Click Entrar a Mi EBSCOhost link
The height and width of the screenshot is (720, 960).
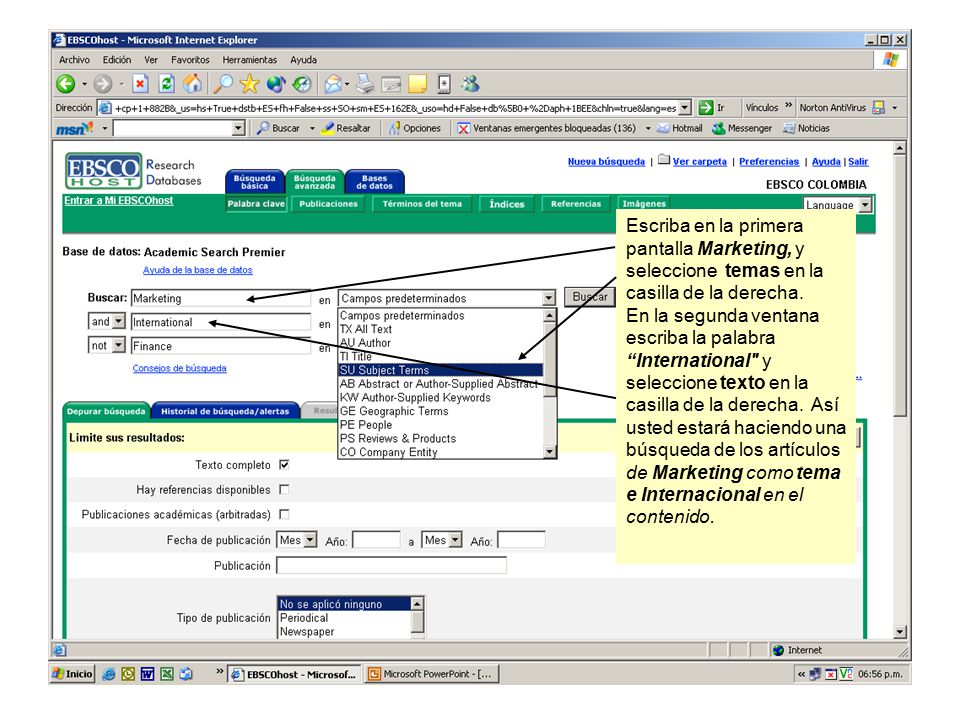pyautogui.click(x=118, y=200)
